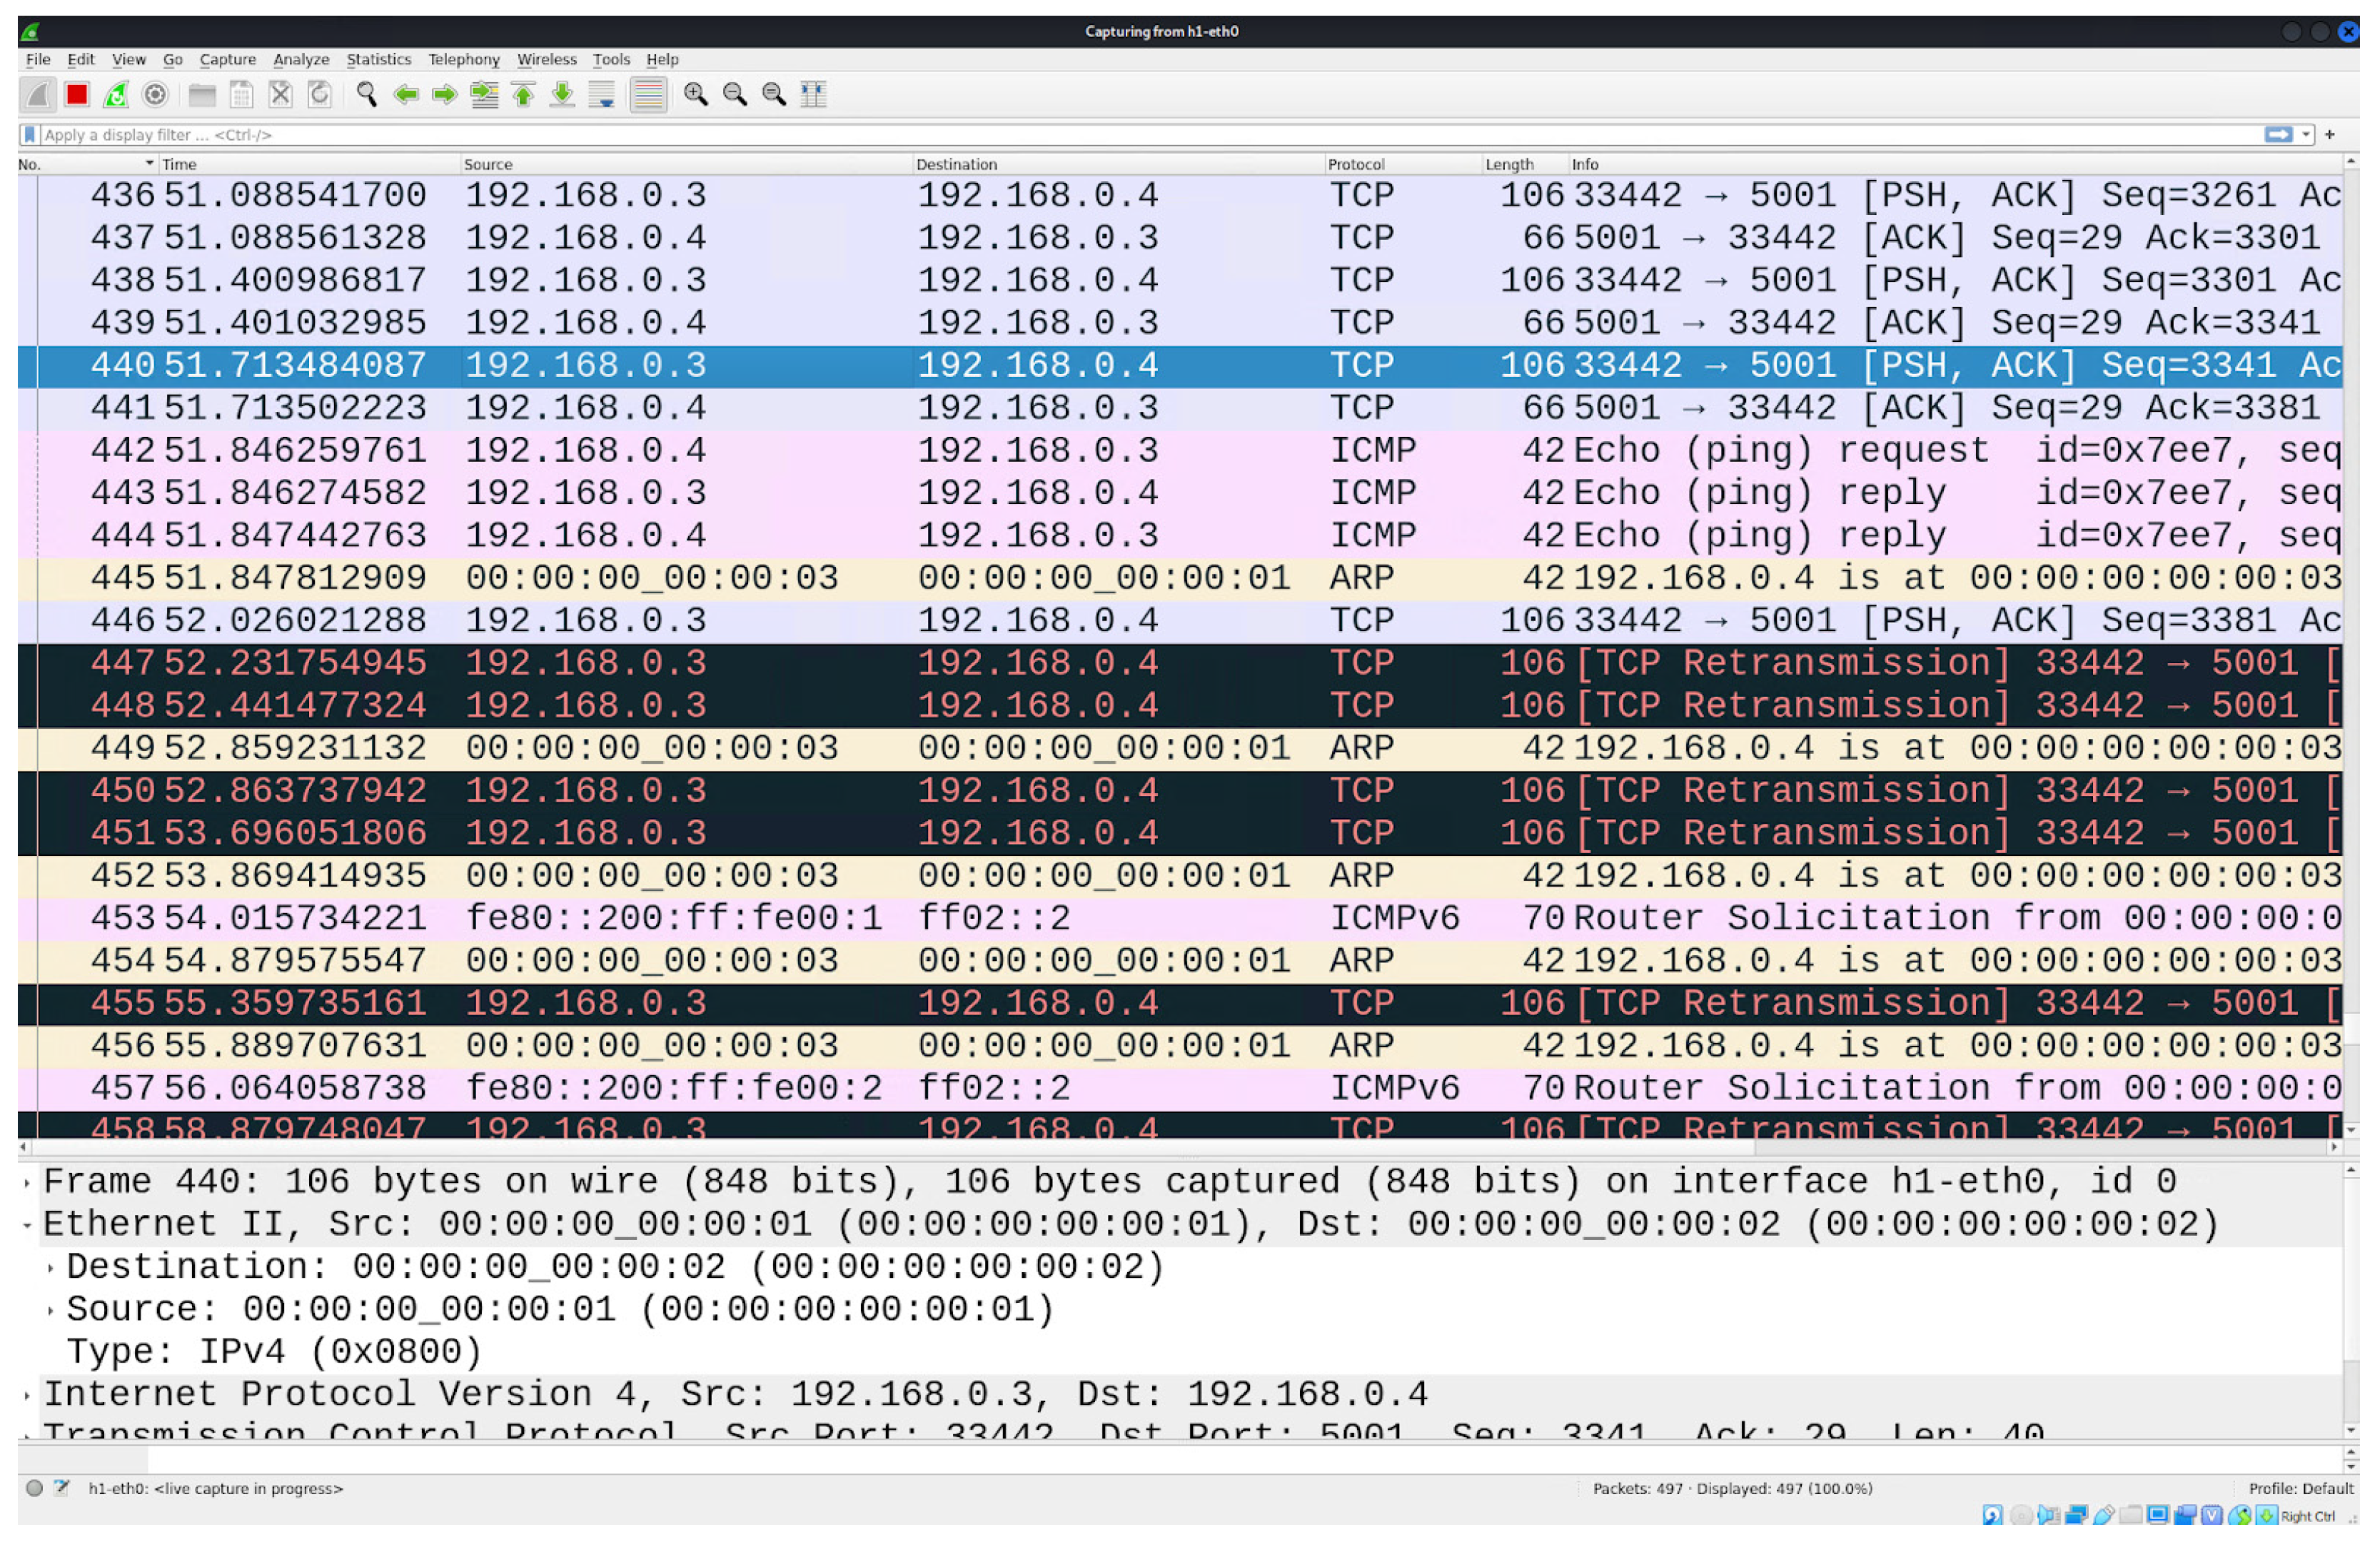Open capture options gear icon
Image resolution: width=2380 pixels, height=1542 pixels.
(x=155, y=95)
